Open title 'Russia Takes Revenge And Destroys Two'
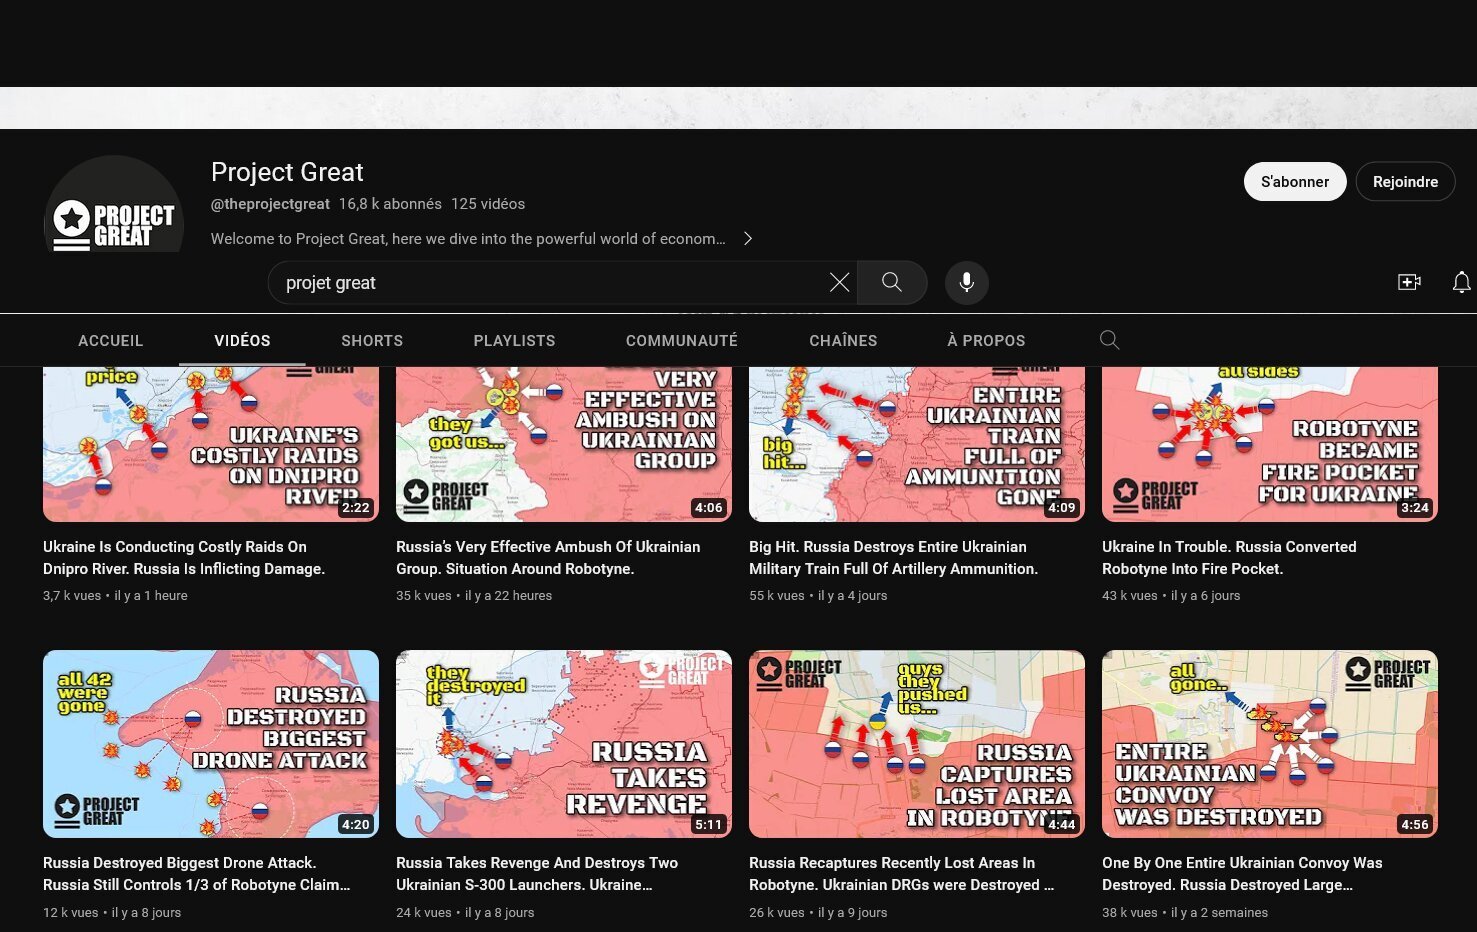Image resolution: width=1477 pixels, height=932 pixels. 537,874
